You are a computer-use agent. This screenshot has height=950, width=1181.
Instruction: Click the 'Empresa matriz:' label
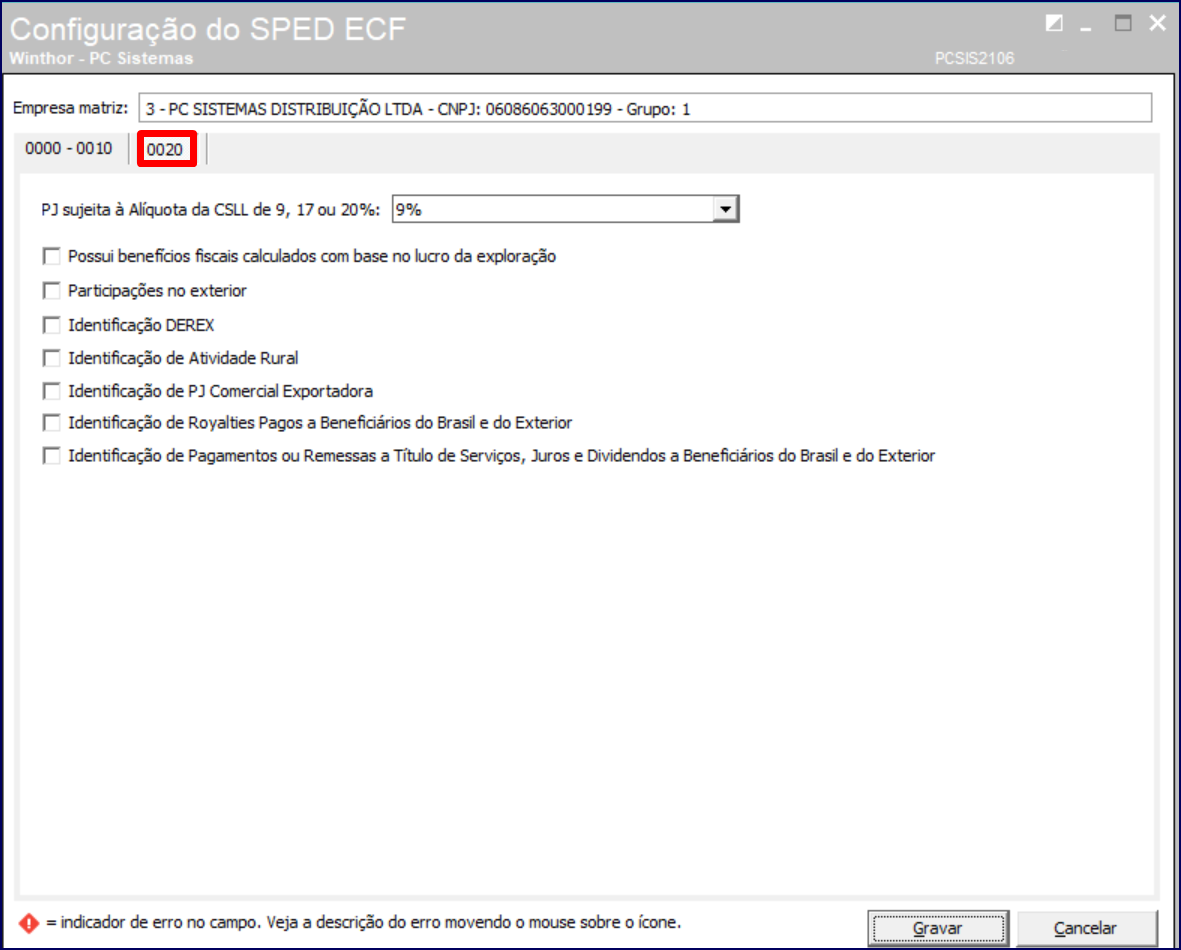coord(70,108)
